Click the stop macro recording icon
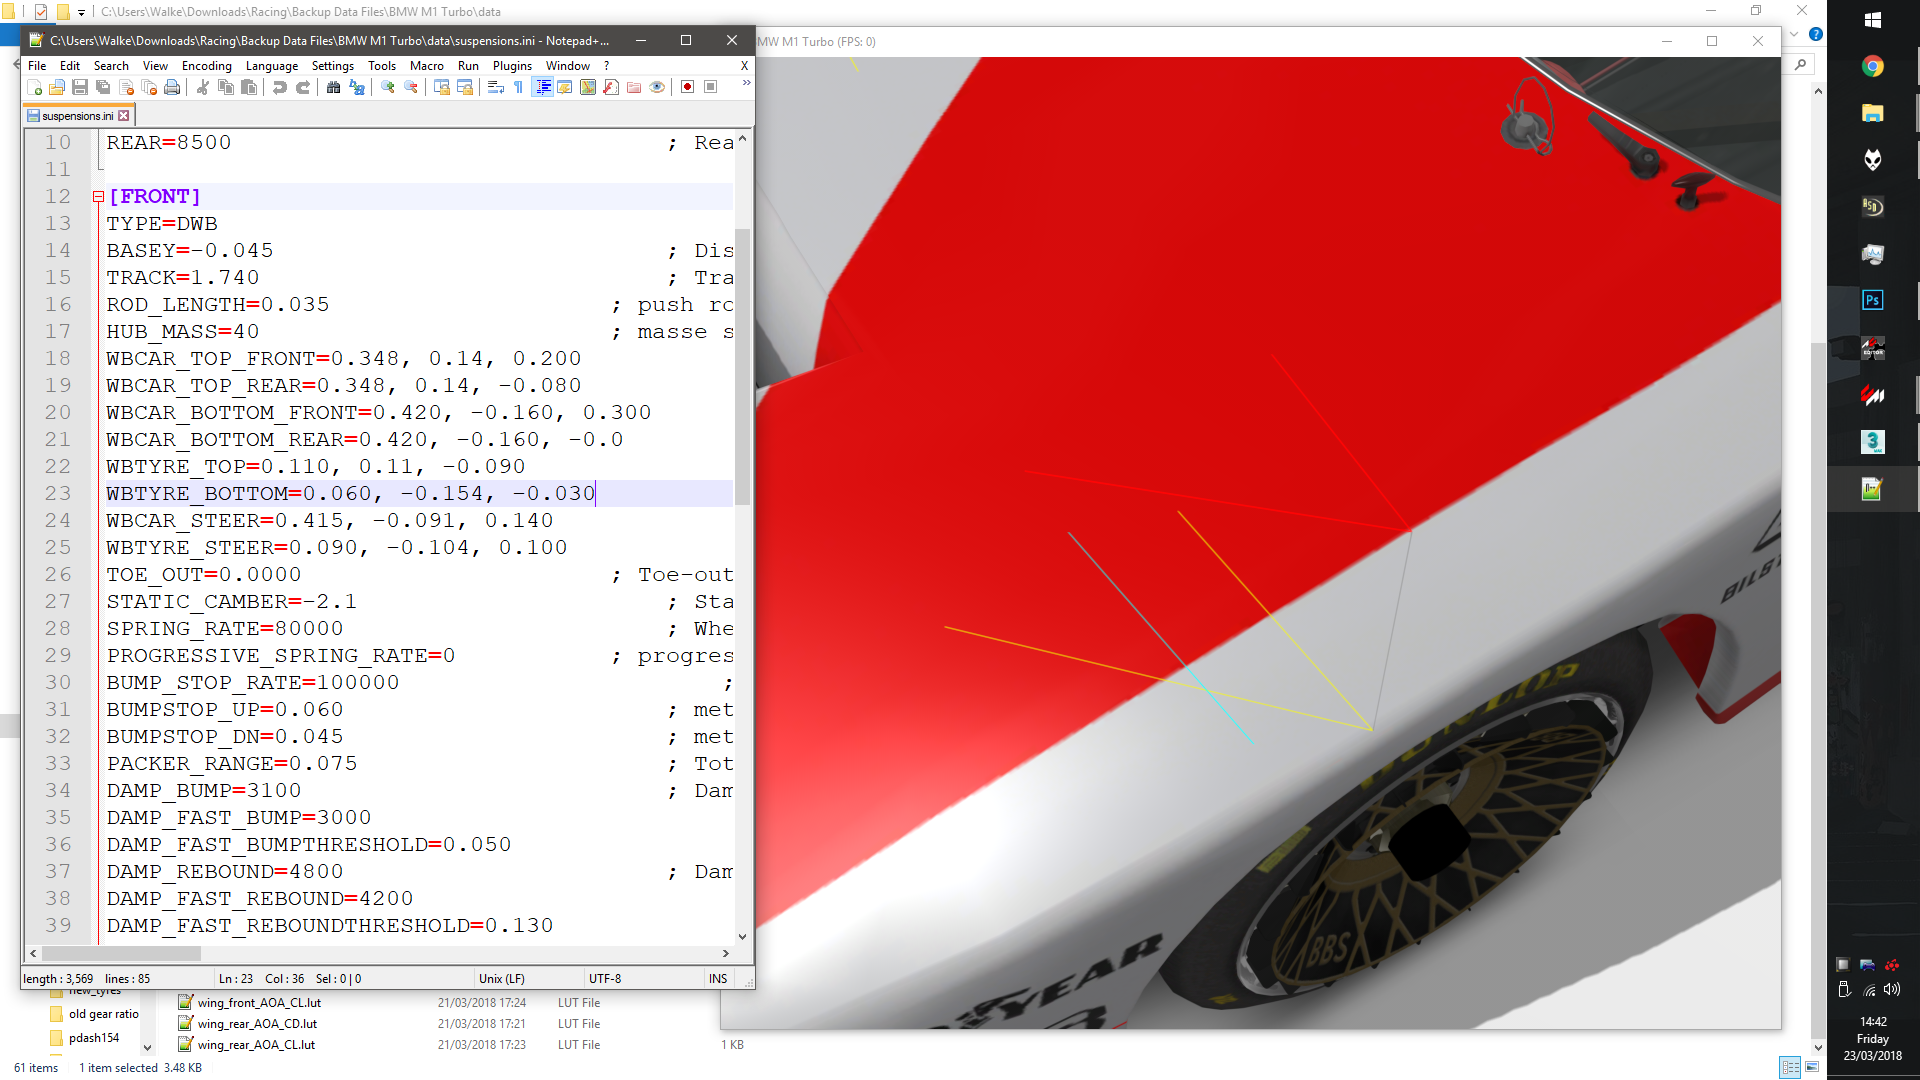This screenshot has height=1080, width=1920. 711,87
